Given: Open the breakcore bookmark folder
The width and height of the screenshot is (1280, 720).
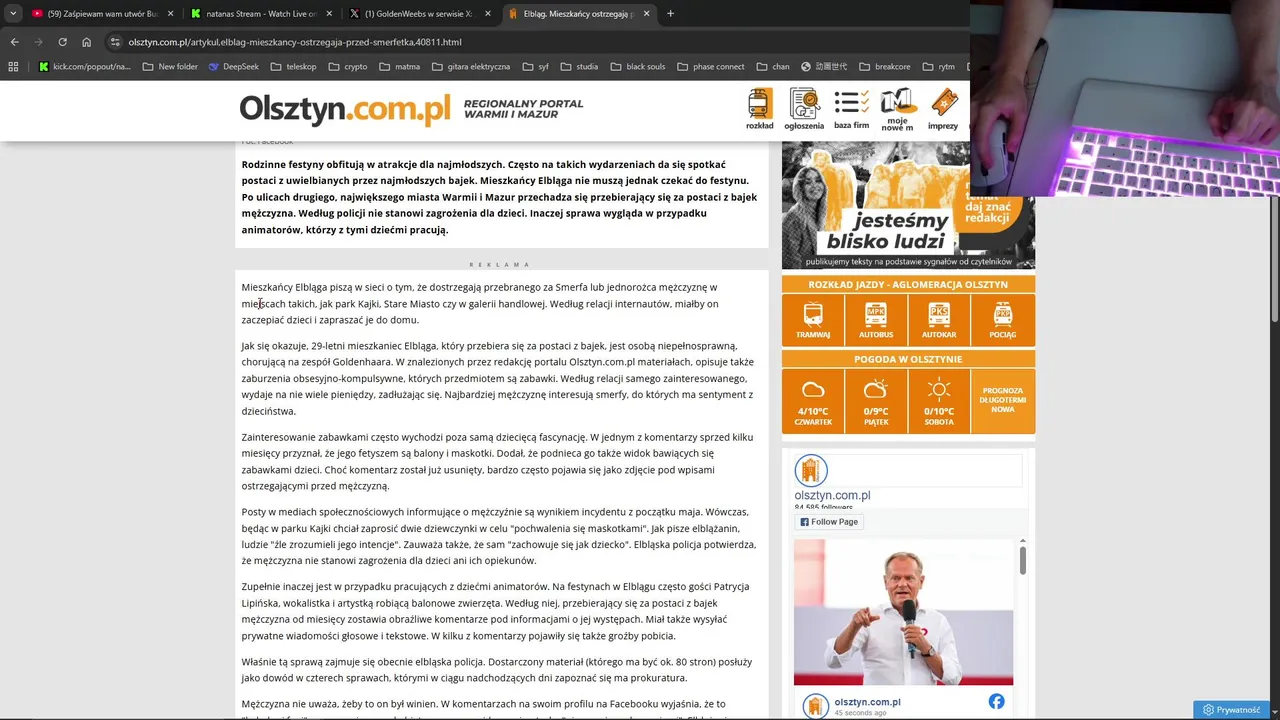Looking at the screenshot, I should click(885, 67).
